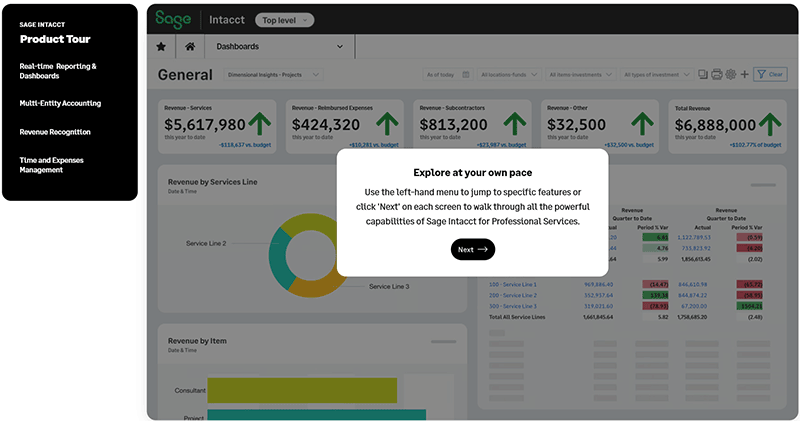Image resolution: width=800 pixels, height=421 pixels.
Task: Expand the Dashboards module dropdown
Action: click(x=280, y=46)
